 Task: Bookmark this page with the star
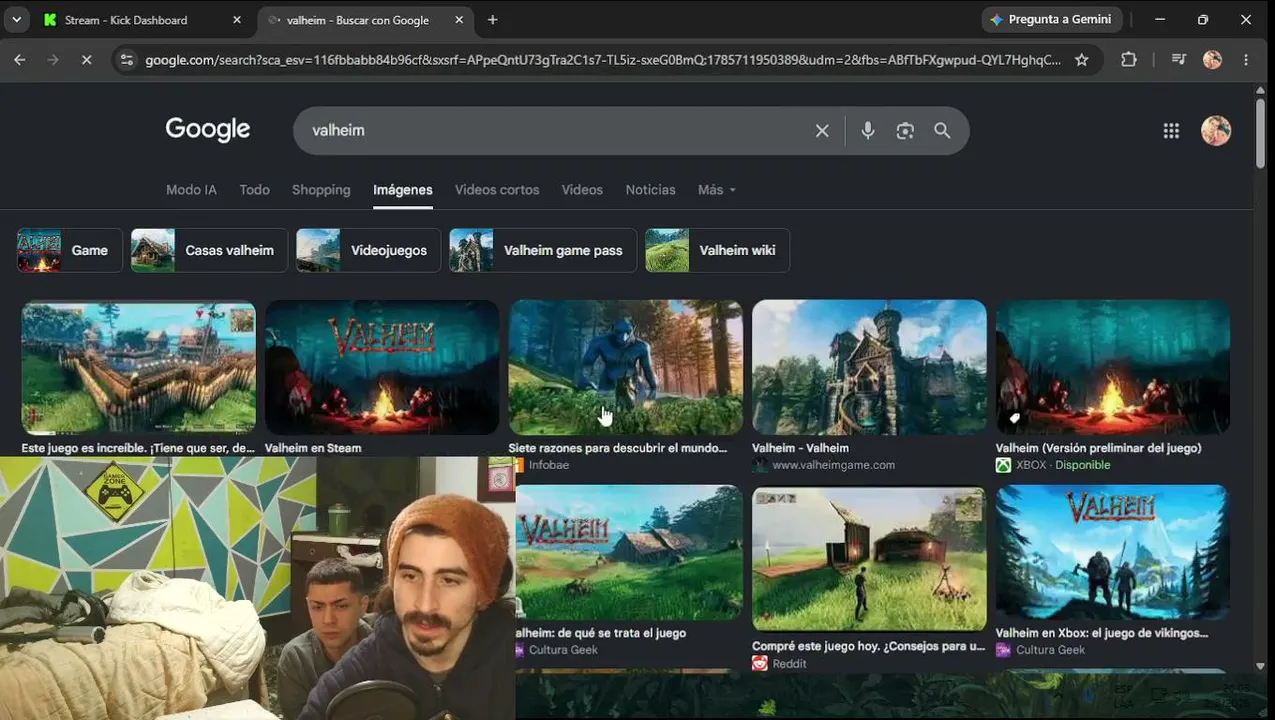(x=1081, y=60)
